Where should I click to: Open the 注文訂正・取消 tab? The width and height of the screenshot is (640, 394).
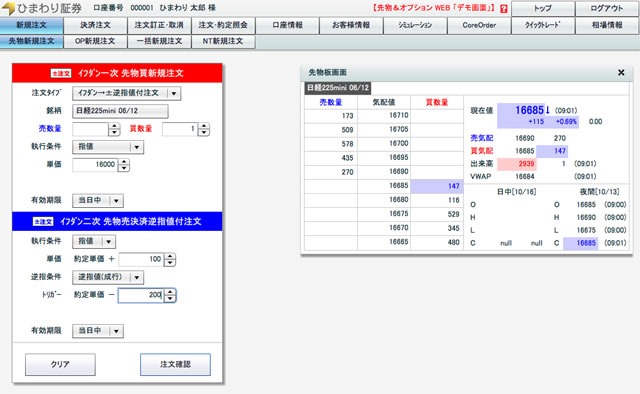[159, 25]
